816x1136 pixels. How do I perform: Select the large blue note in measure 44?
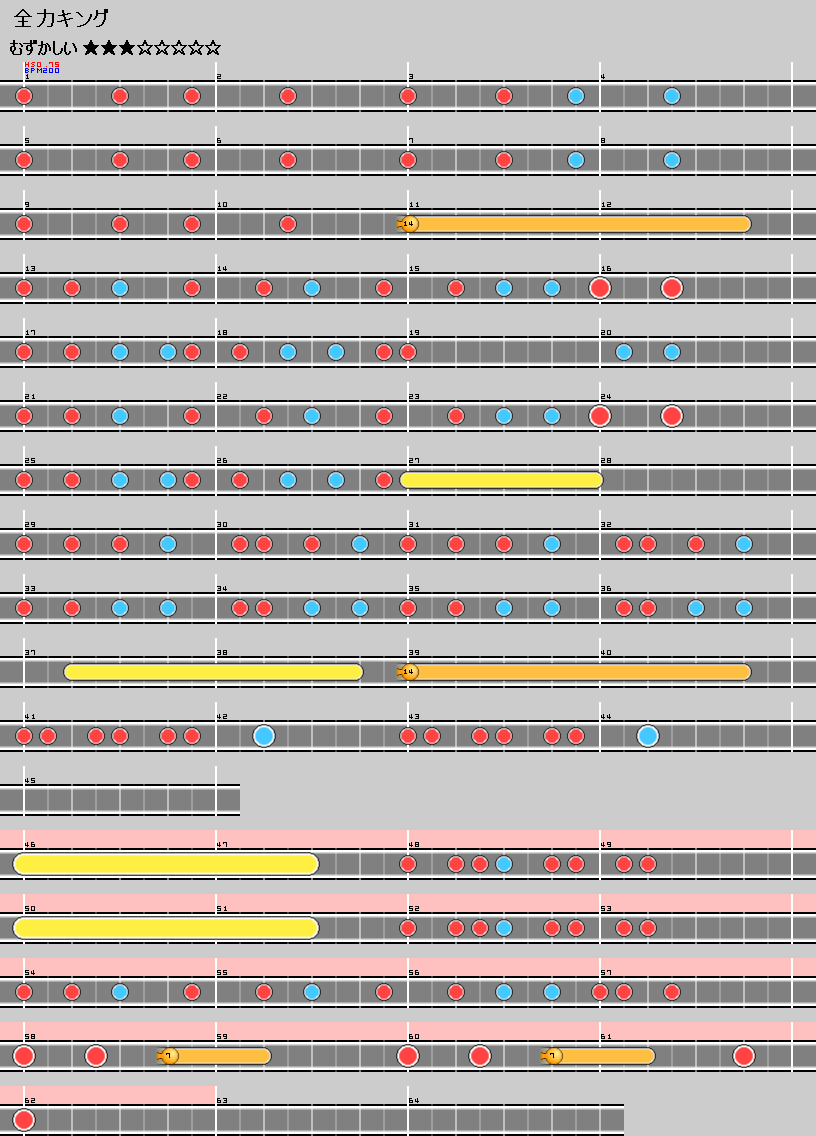(x=648, y=736)
